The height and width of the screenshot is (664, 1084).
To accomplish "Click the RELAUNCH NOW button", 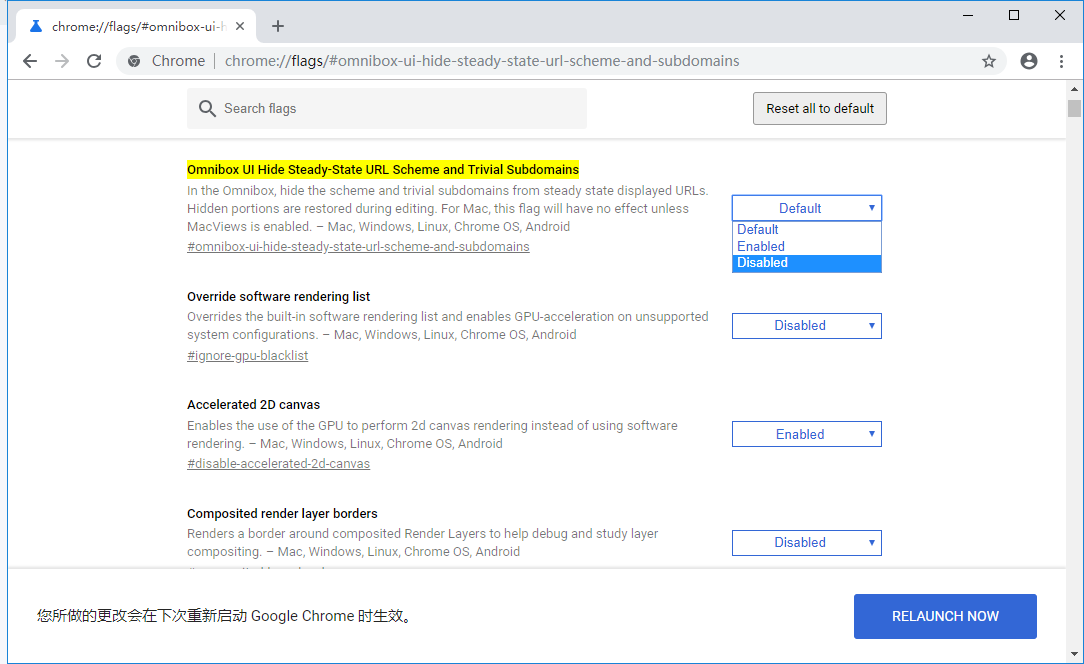I will tap(945, 616).
